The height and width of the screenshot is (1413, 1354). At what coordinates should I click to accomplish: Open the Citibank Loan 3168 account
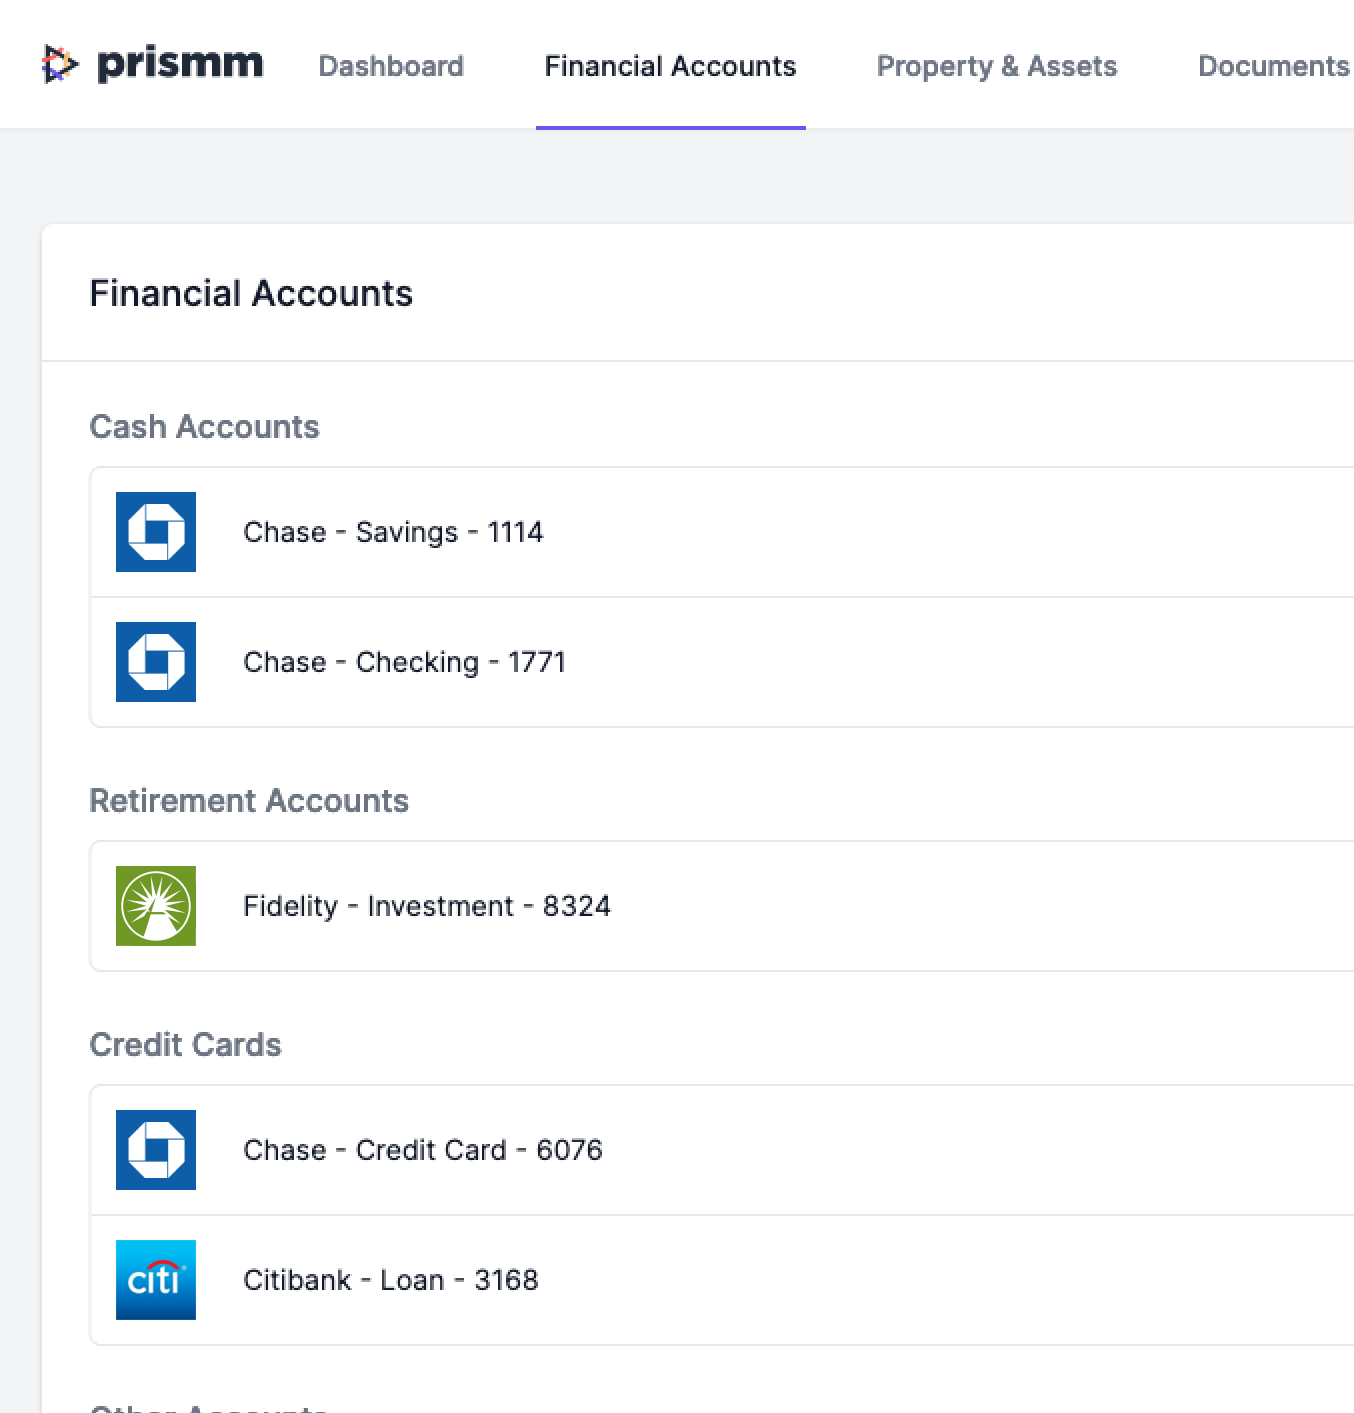[x=390, y=1280]
